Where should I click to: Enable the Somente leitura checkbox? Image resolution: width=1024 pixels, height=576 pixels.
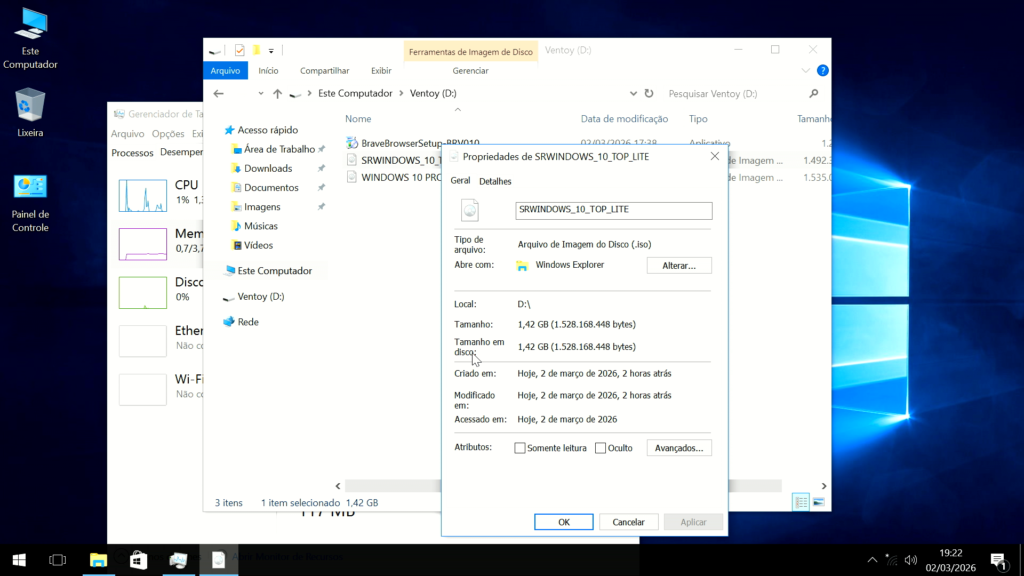(x=520, y=448)
